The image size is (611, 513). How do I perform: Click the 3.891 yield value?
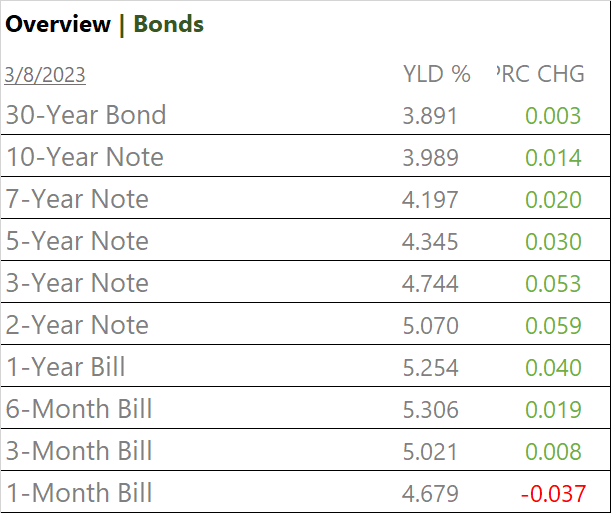click(430, 115)
